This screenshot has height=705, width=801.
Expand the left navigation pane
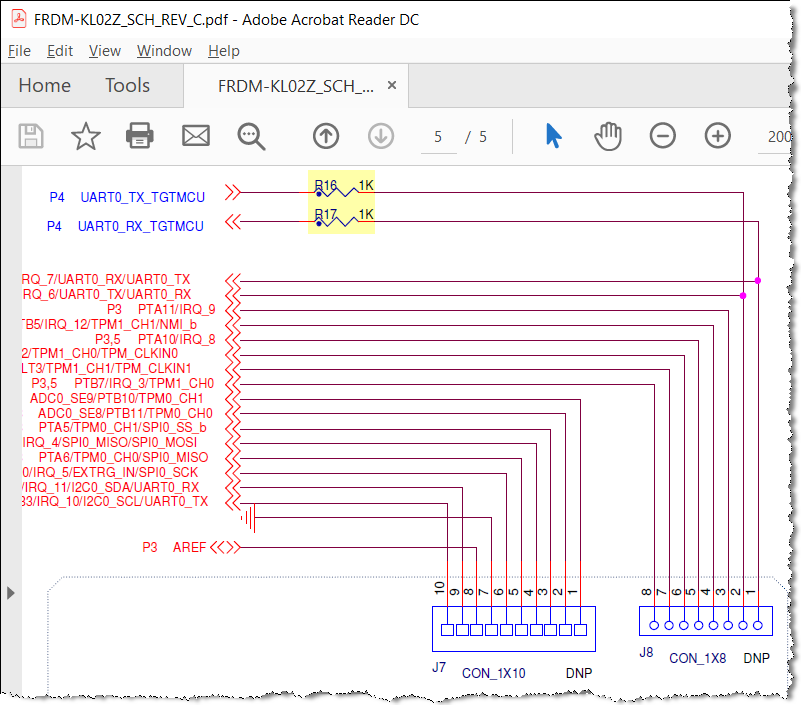(x=11, y=592)
